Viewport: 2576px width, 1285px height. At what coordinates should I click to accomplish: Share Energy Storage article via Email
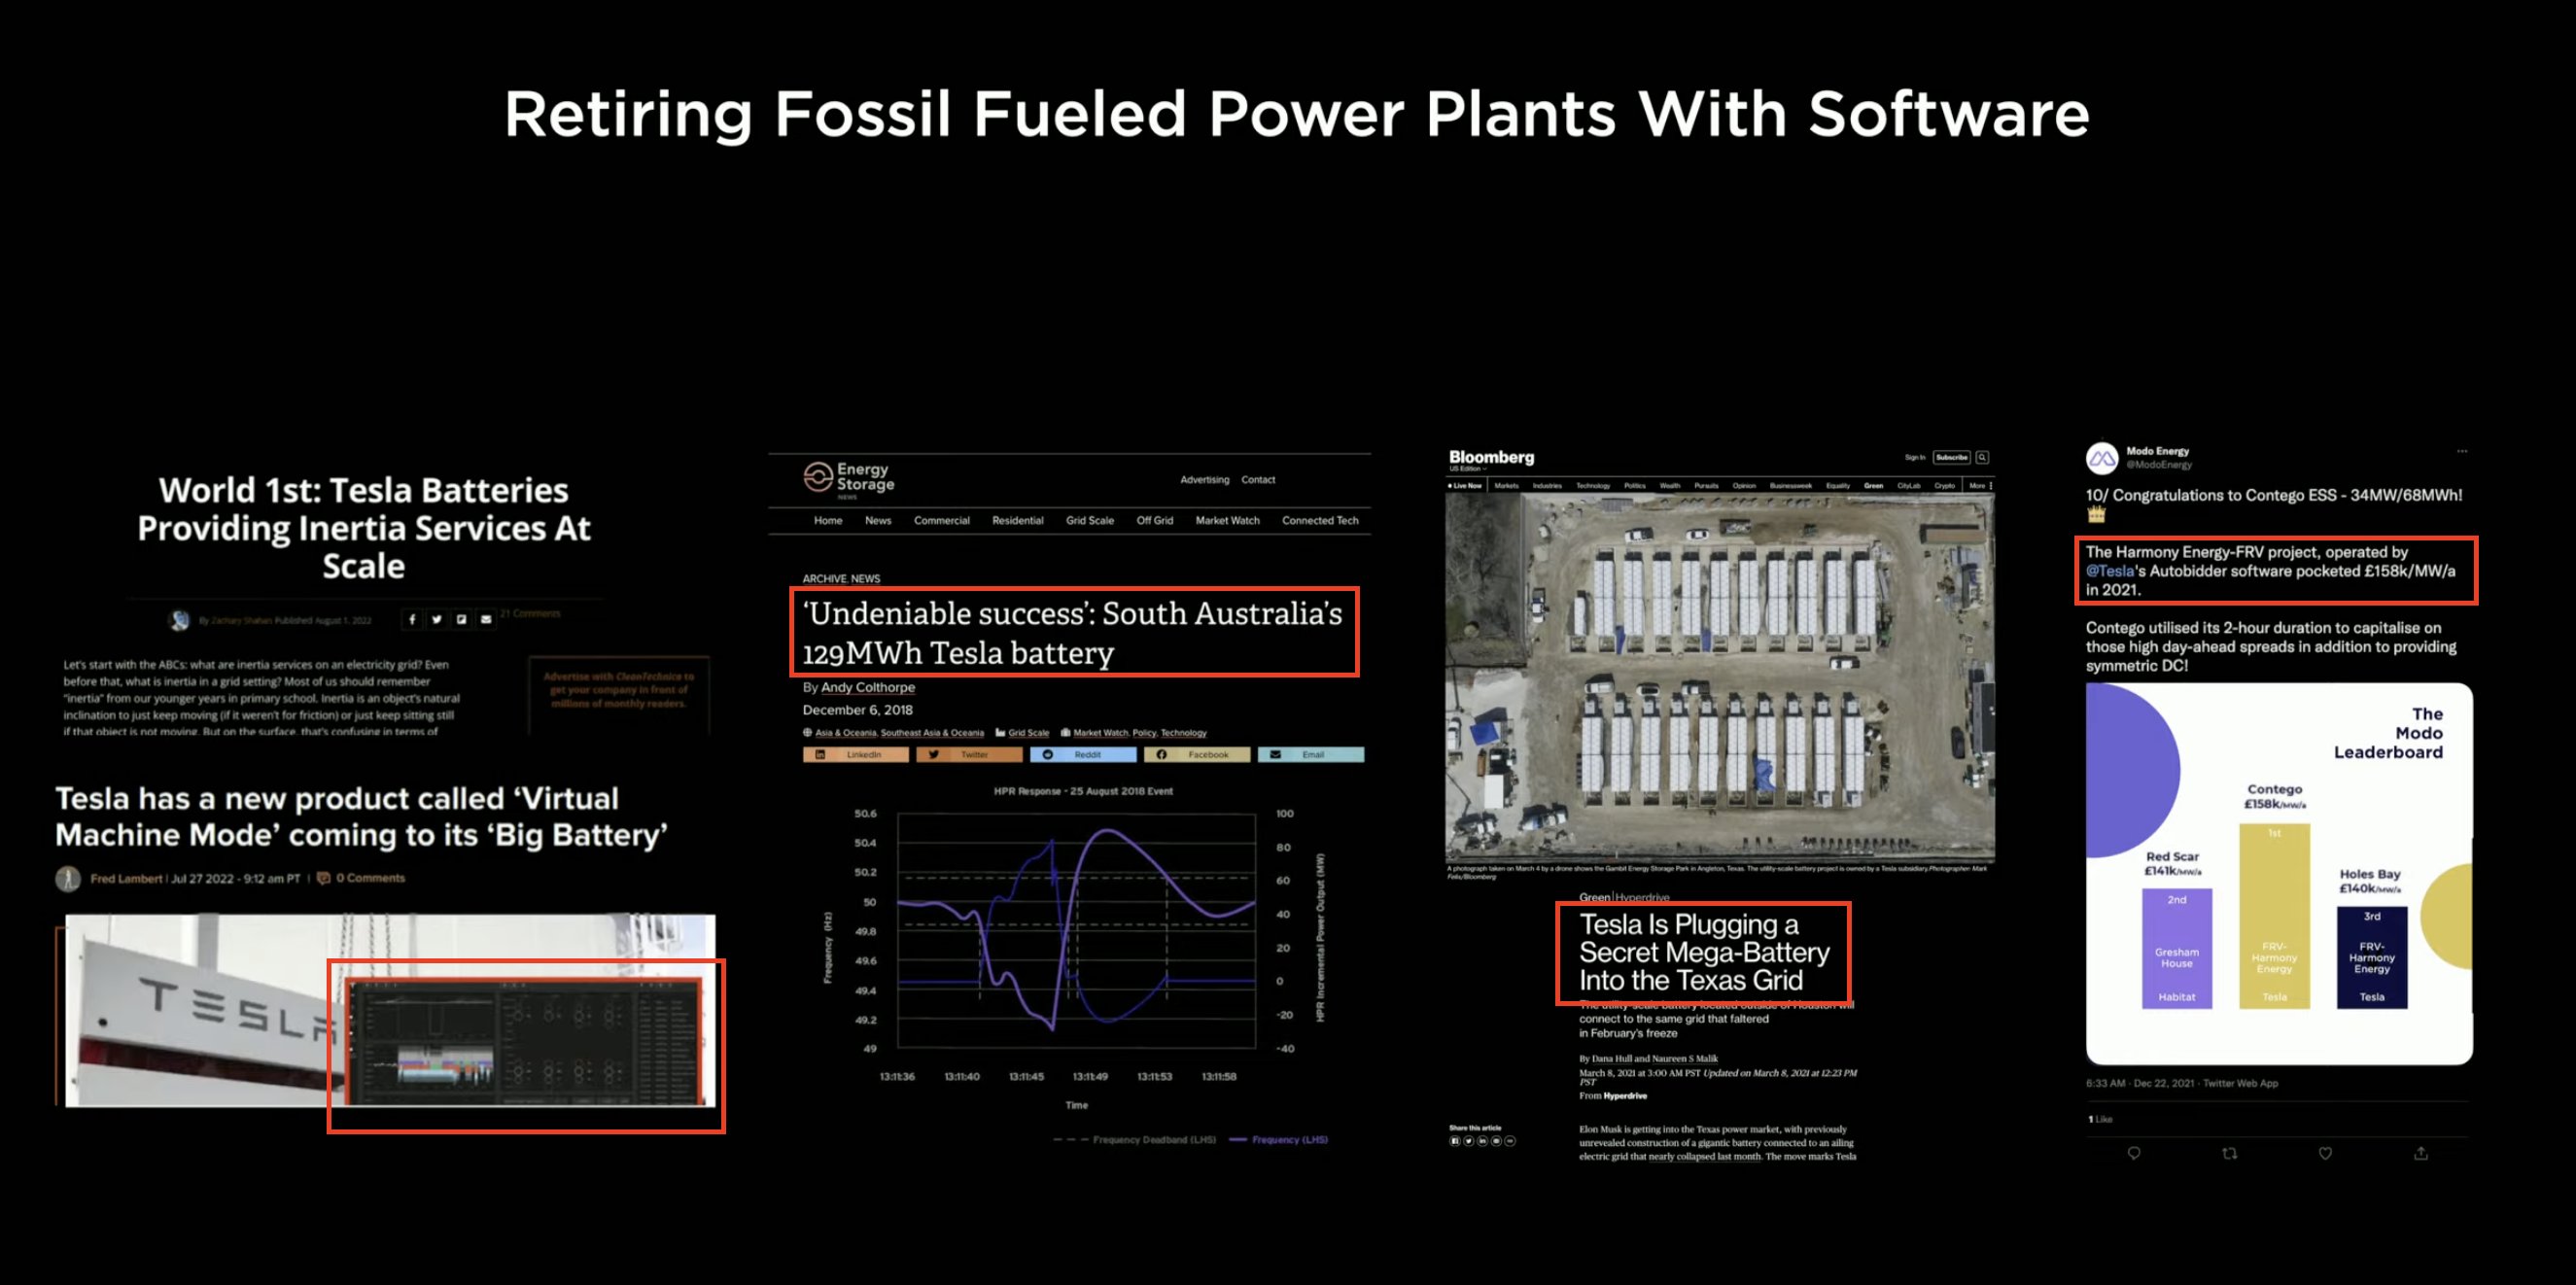1311,755
